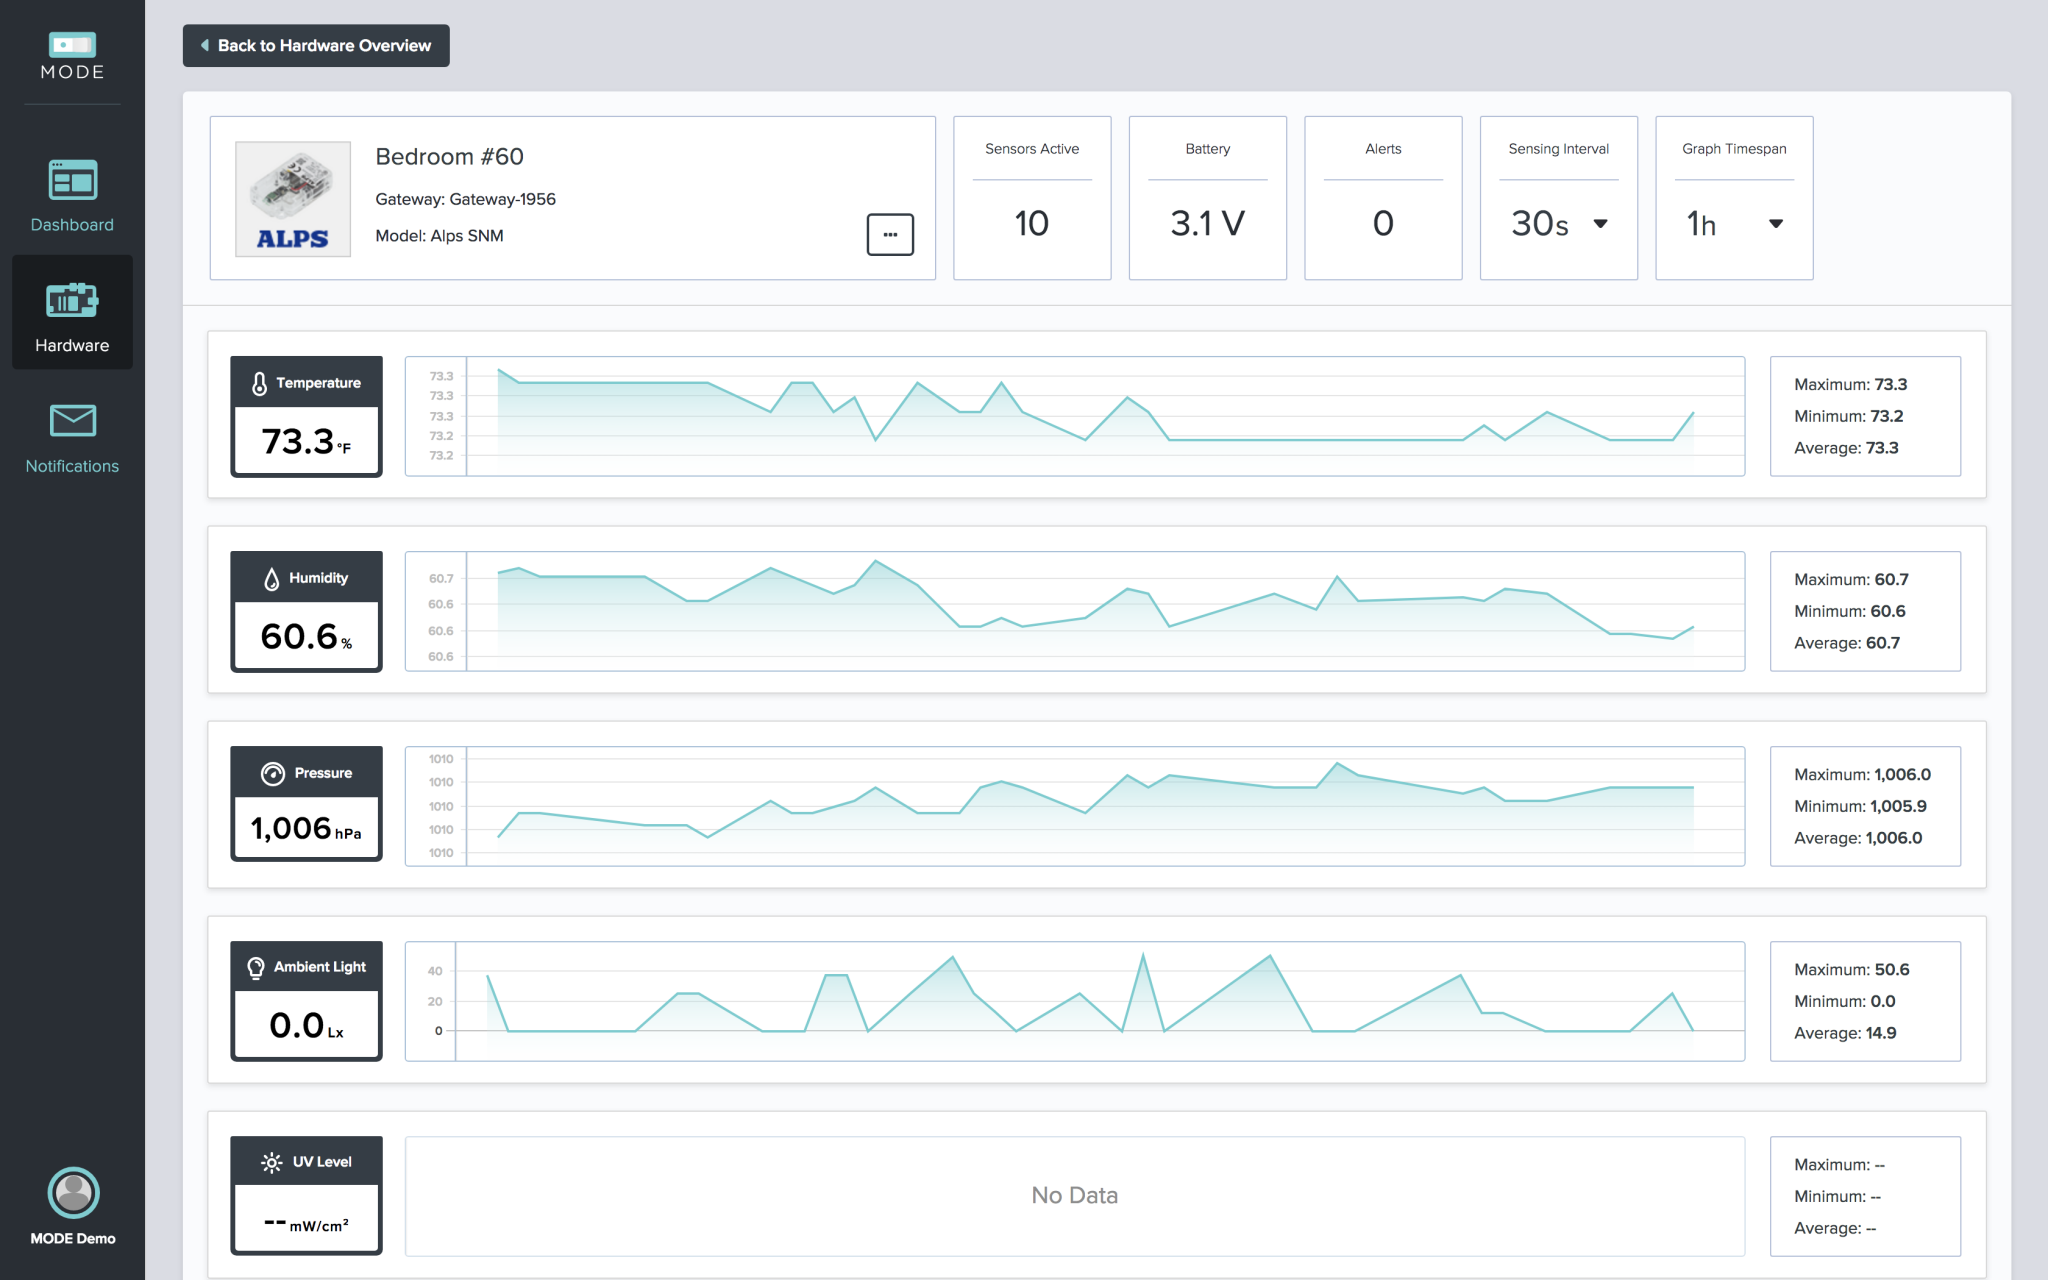Open the Sensing Interval 30s dropdown
2048x1280 pixels.
(x=1558, y=224)
